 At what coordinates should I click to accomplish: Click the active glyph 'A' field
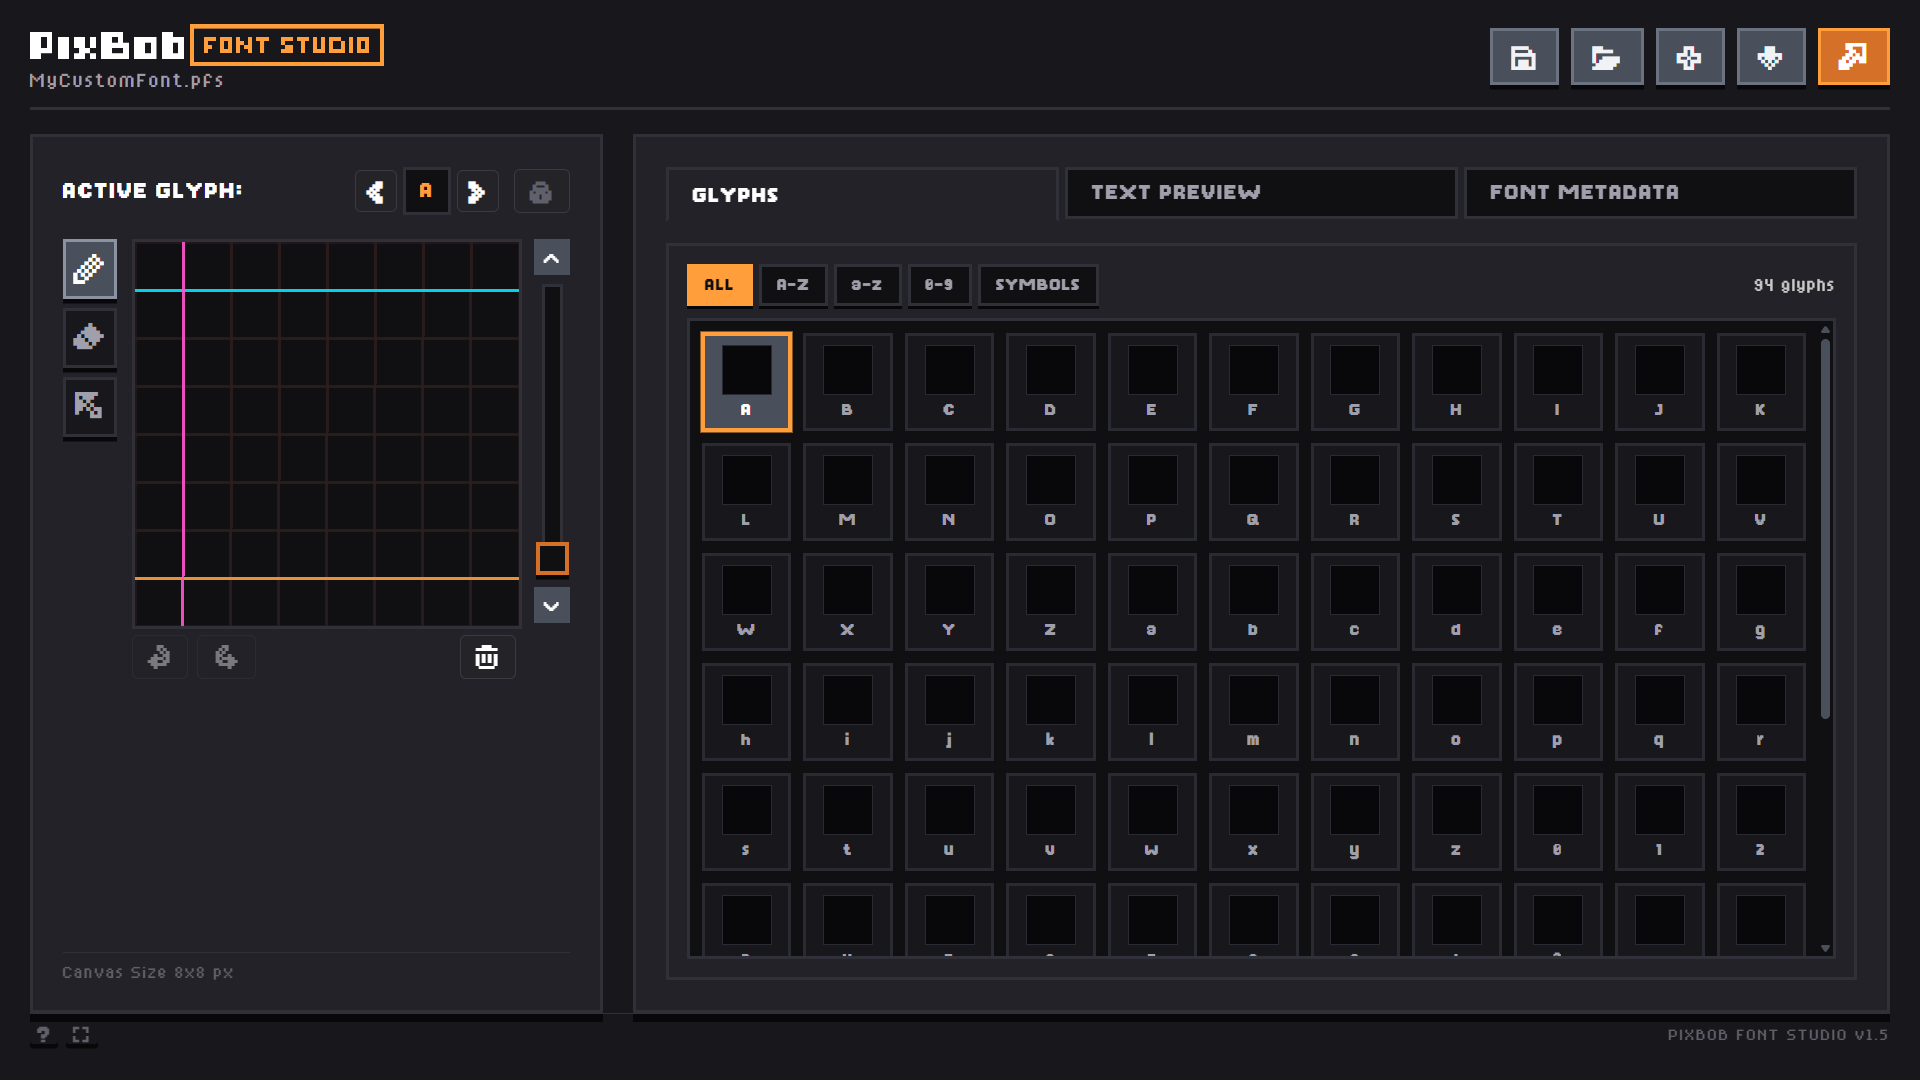point(426,191)
